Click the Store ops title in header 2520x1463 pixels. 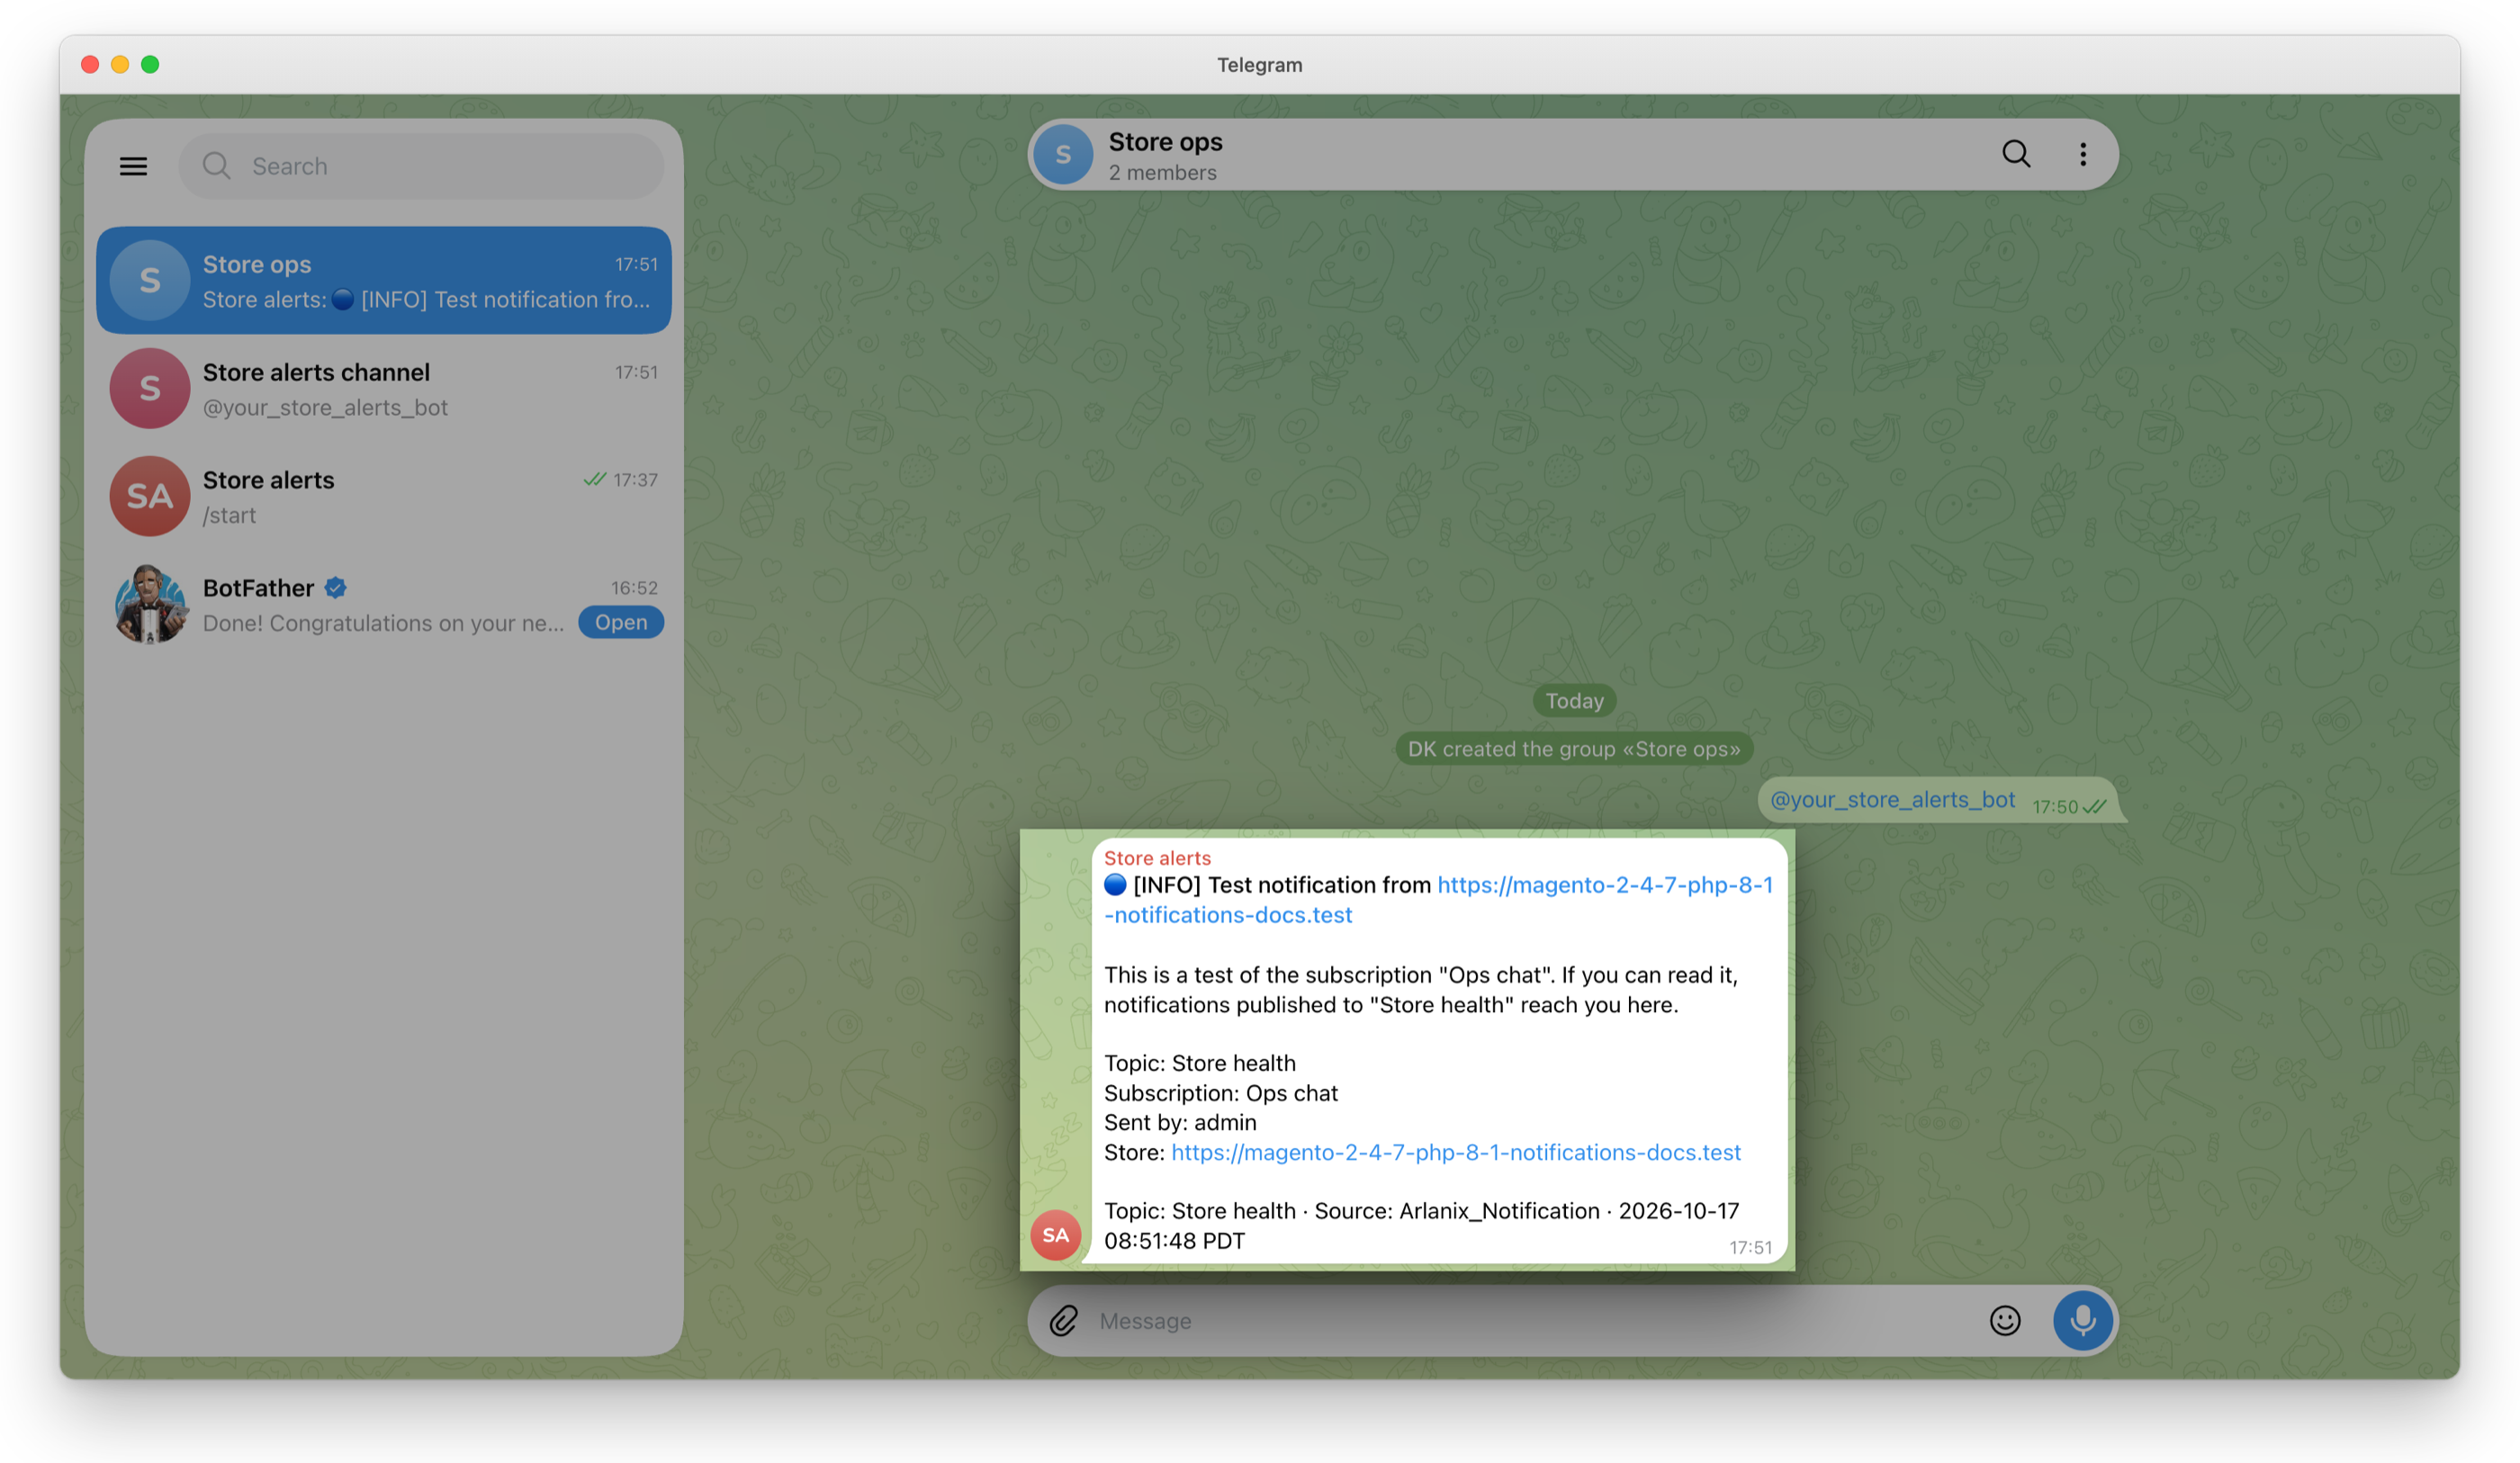(1165, 142)
